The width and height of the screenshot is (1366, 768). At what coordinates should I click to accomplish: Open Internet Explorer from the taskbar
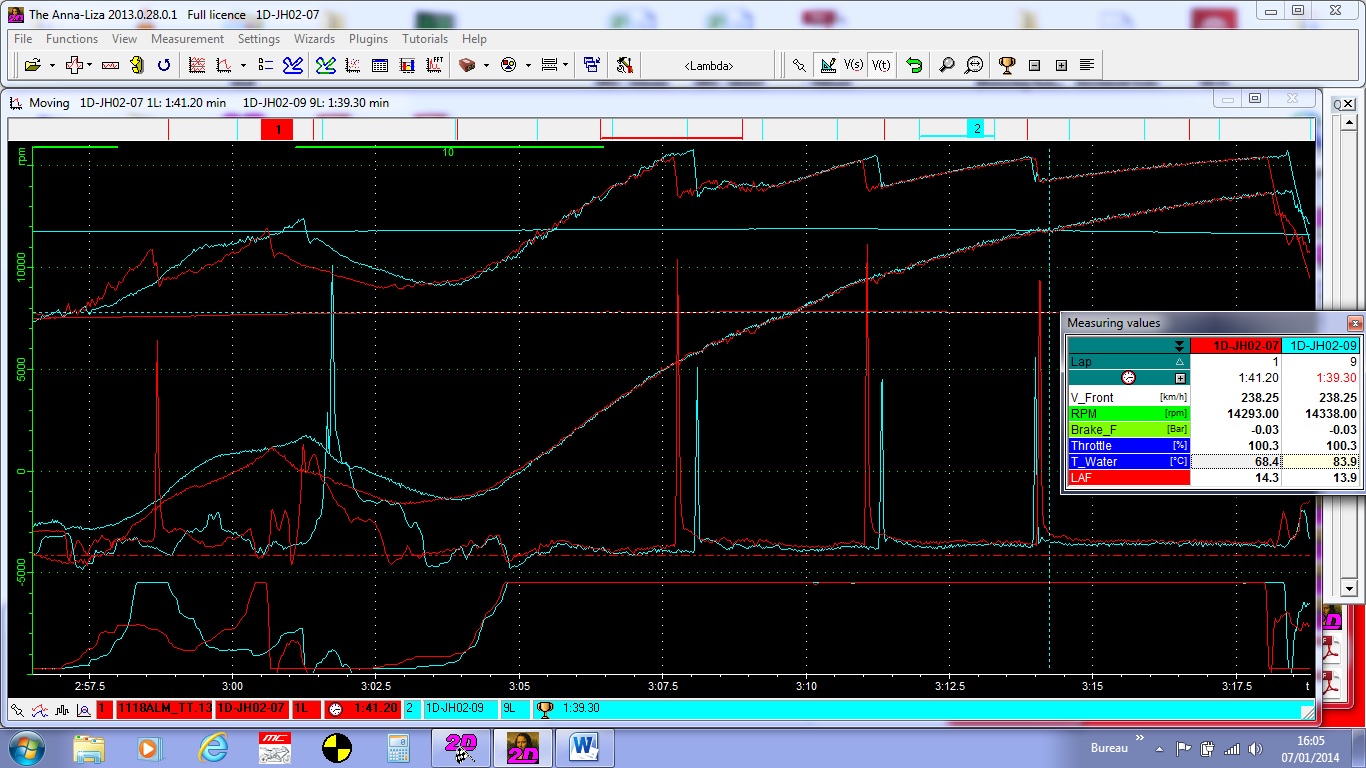tap(213, 747)
